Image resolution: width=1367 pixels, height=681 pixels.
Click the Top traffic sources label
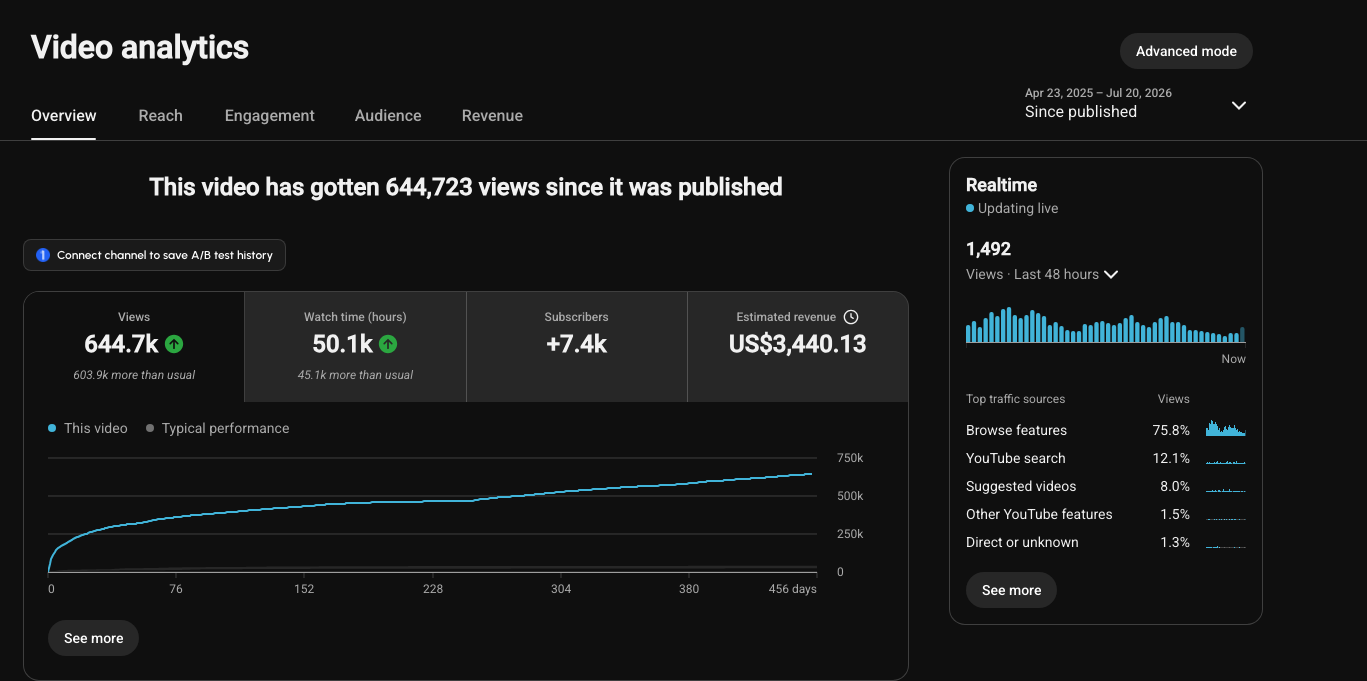[1015, 399]
